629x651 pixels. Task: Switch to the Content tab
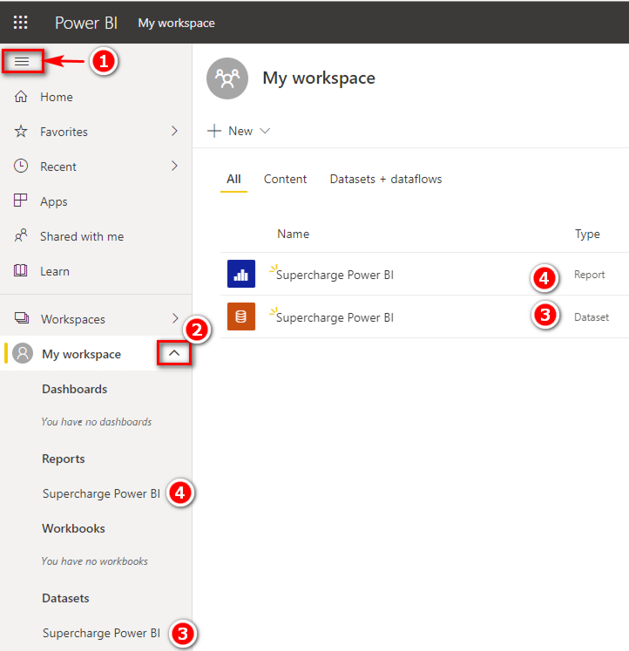pyautogui.click(x=285, y=179)
